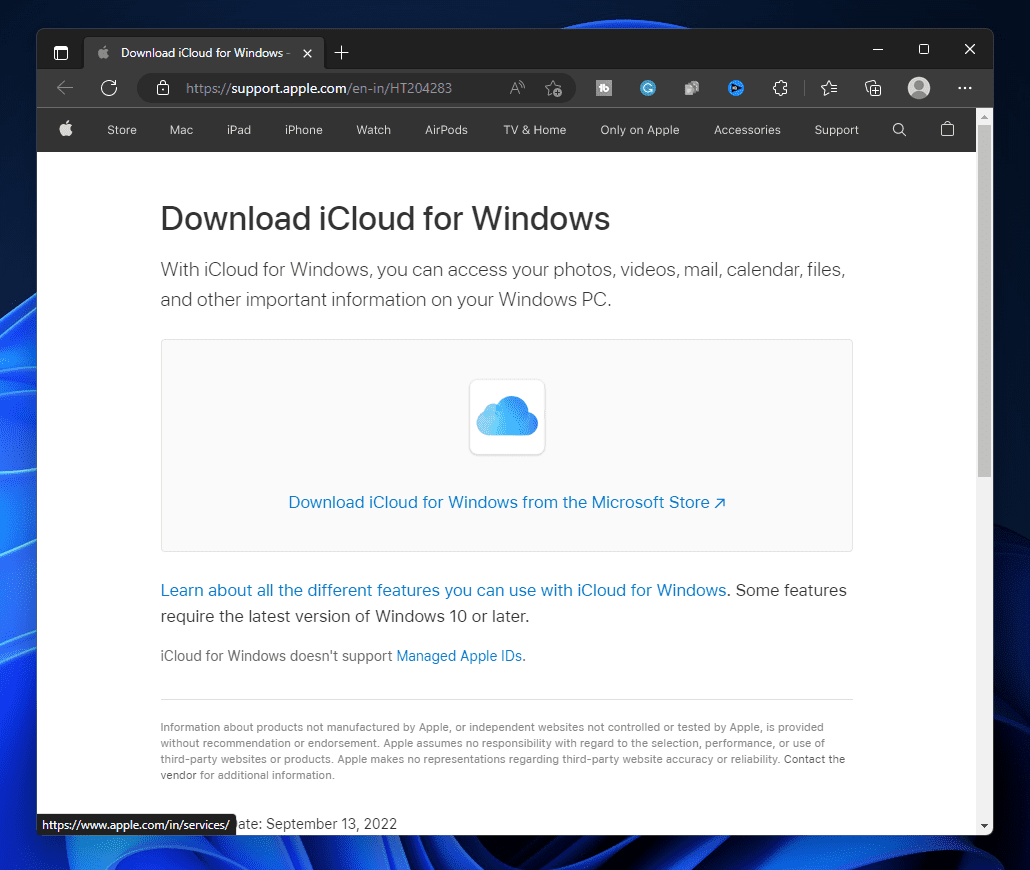
Task: Maximize the browser window
Action: [x=924, y=49]
